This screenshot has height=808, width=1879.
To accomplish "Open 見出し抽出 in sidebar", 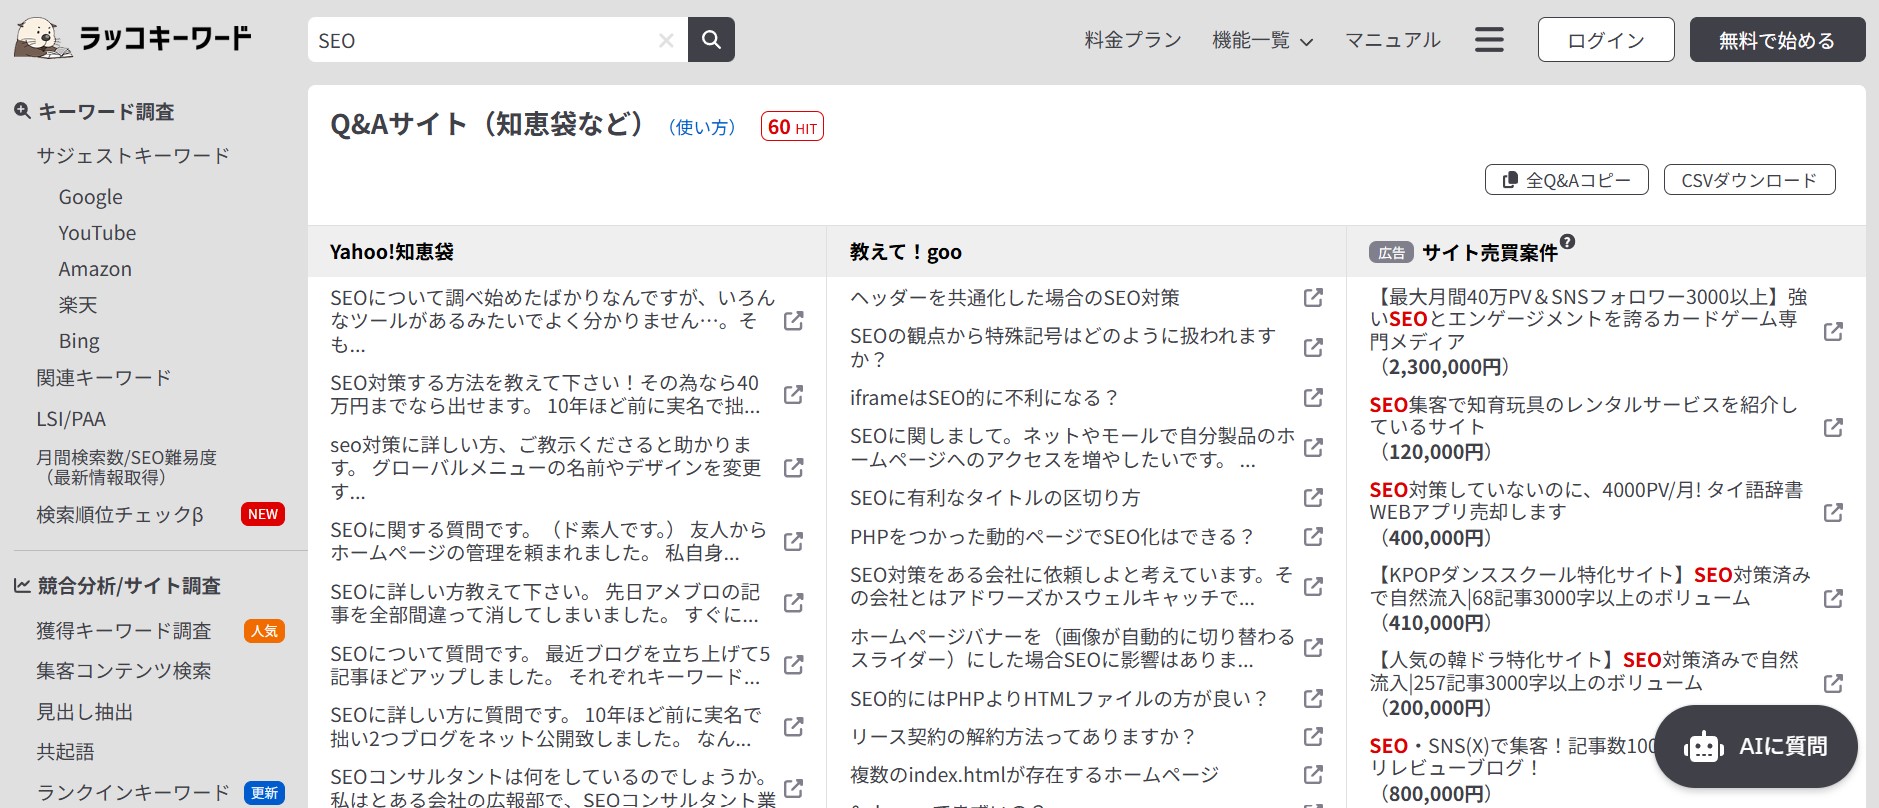I will (85, 712).
